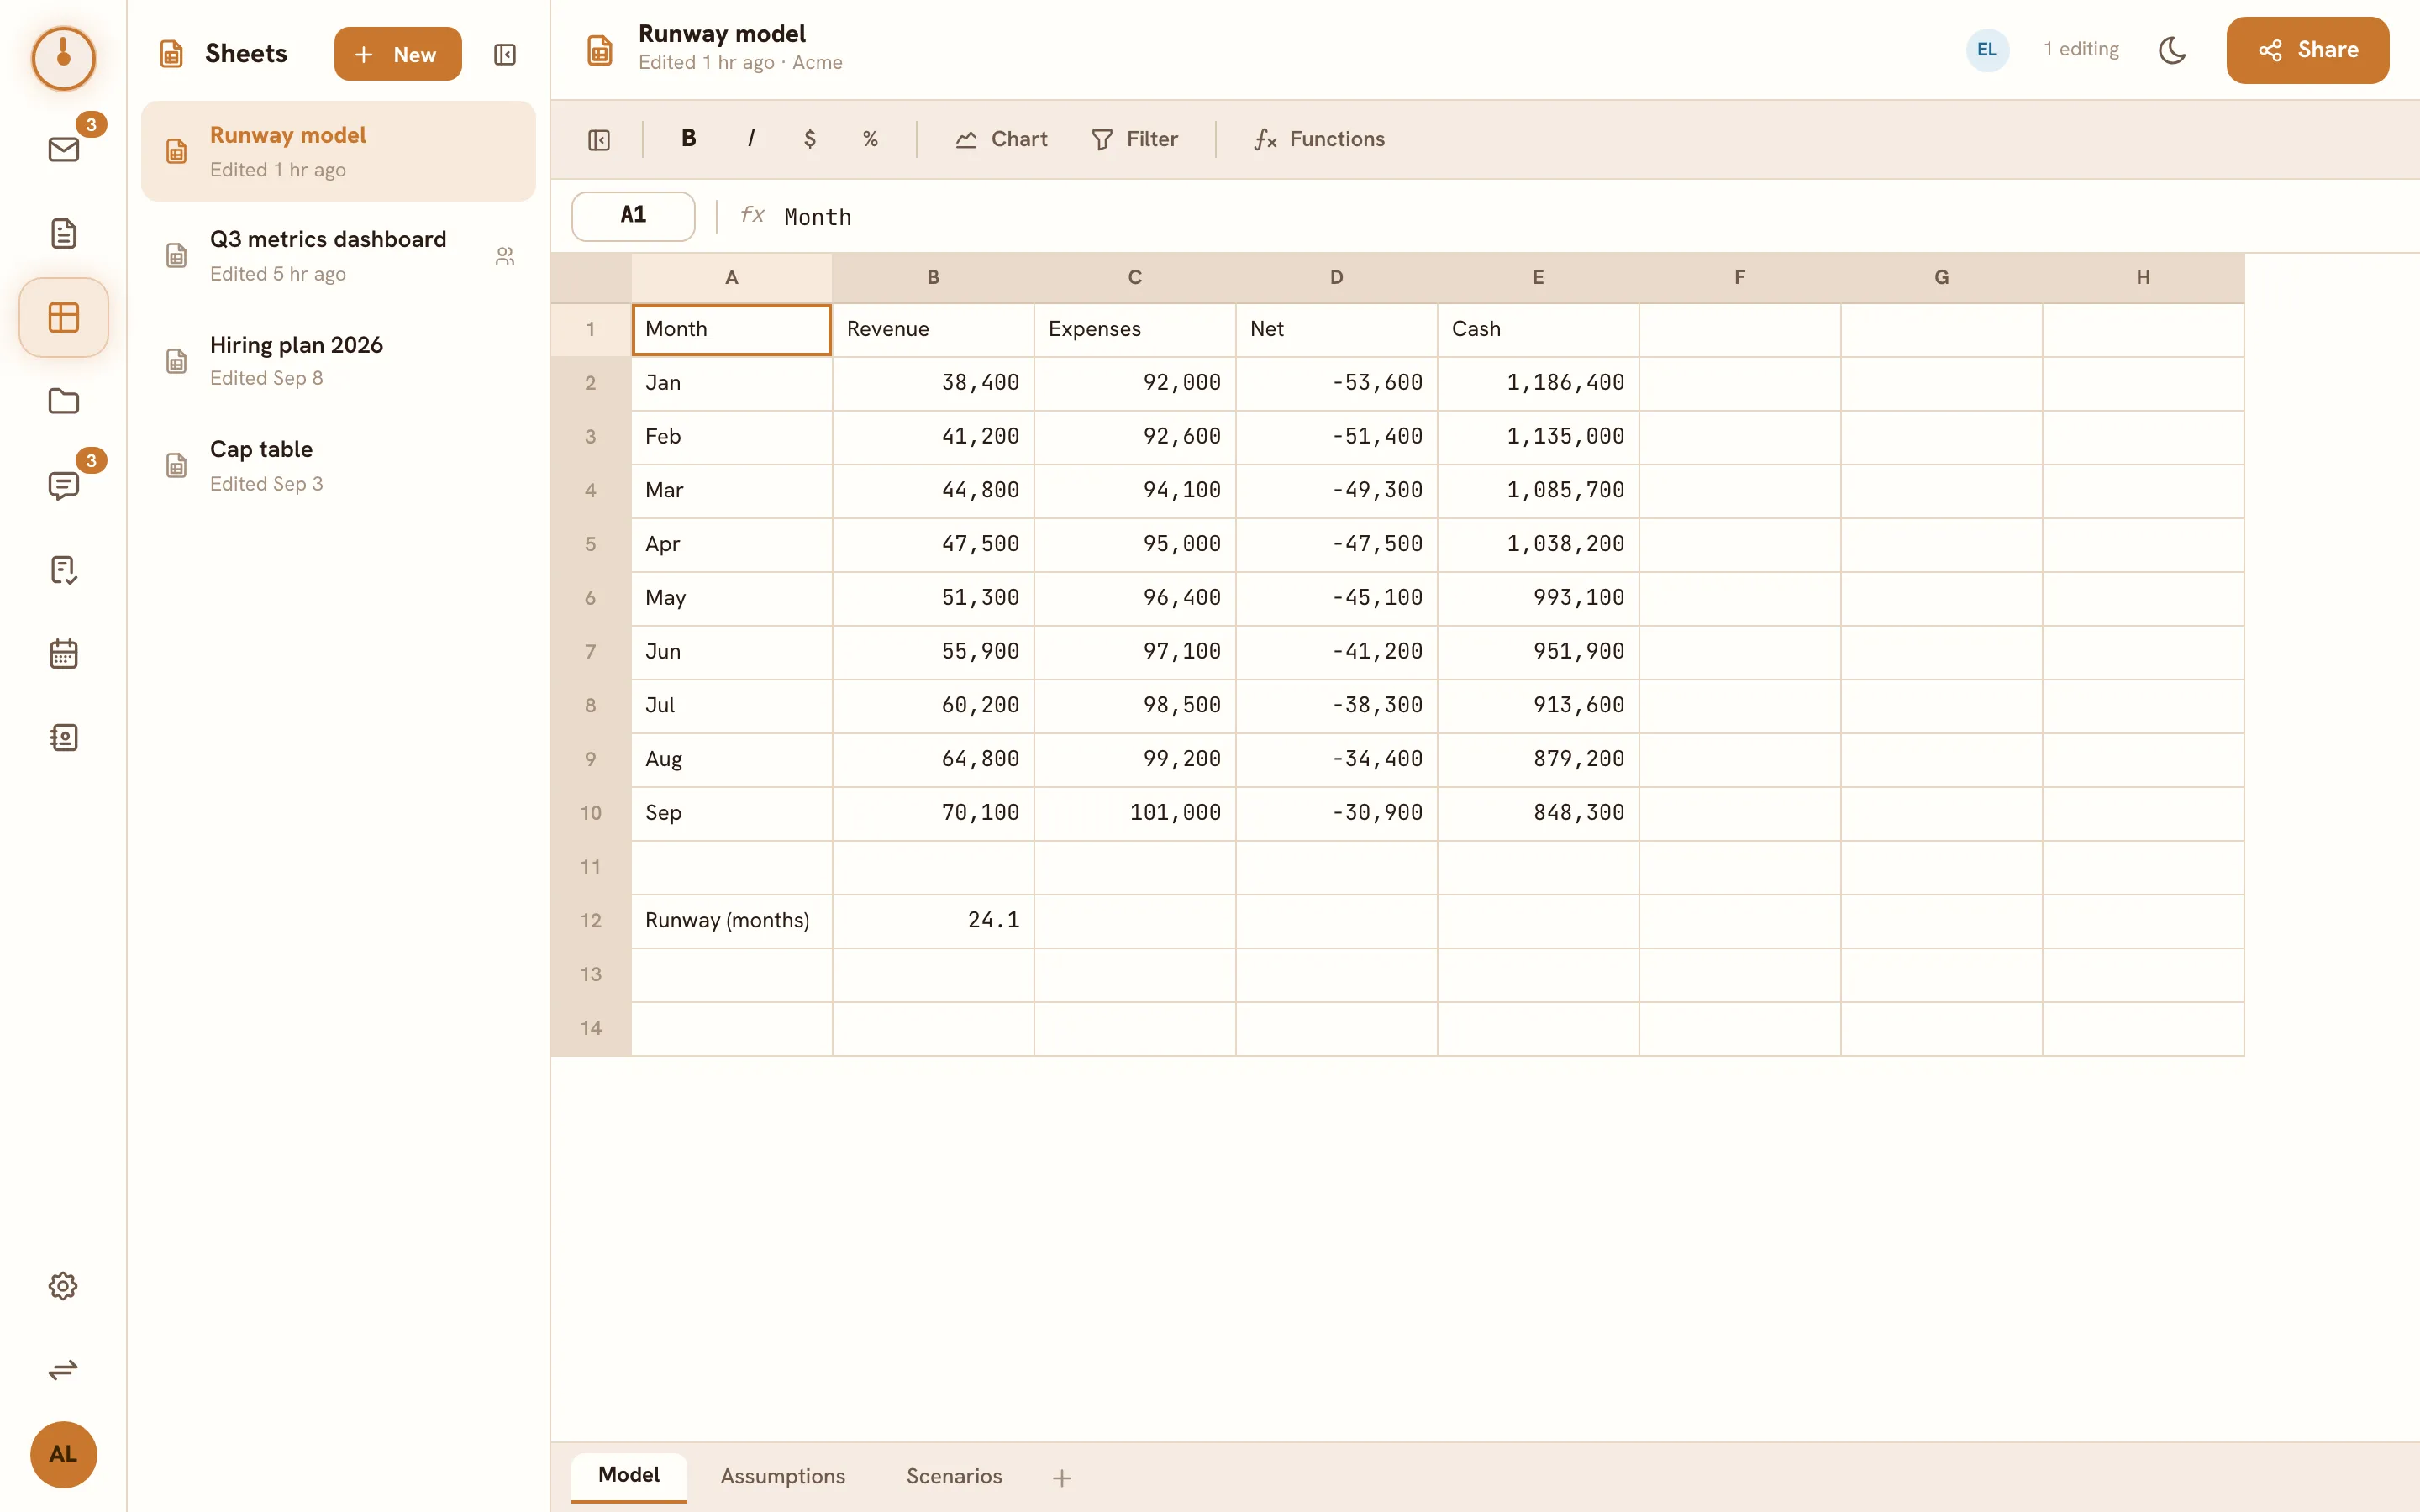
Task: Select the Net header cell
Action: point(1336,330)
